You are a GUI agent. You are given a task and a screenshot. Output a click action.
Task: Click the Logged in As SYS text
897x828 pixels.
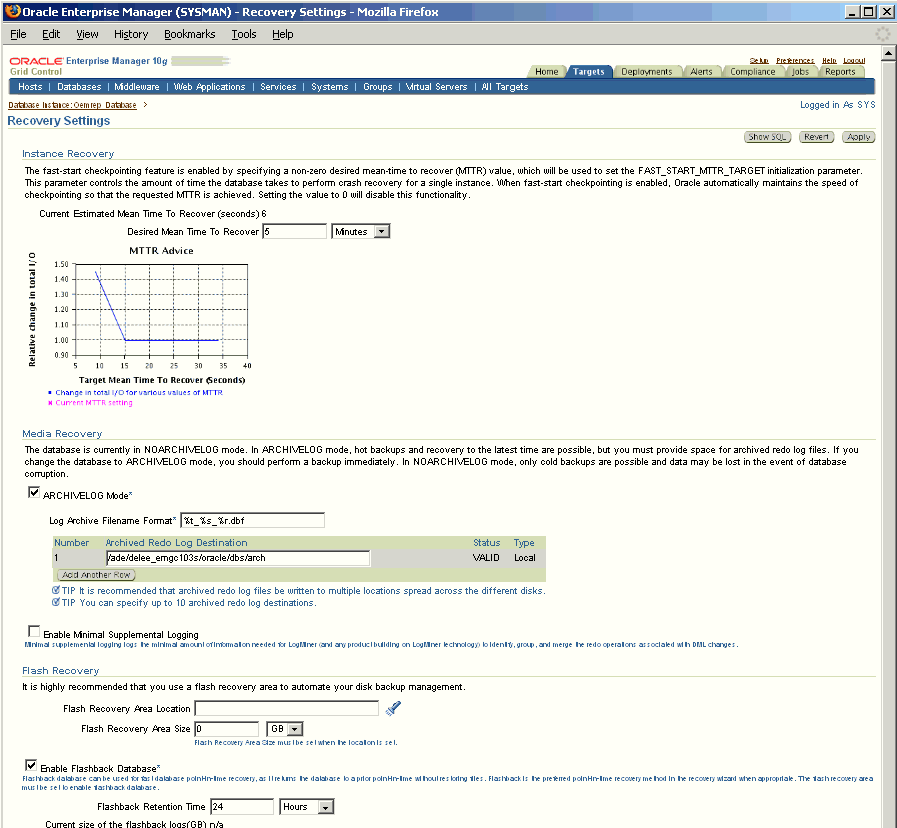[x=838, y=105]
